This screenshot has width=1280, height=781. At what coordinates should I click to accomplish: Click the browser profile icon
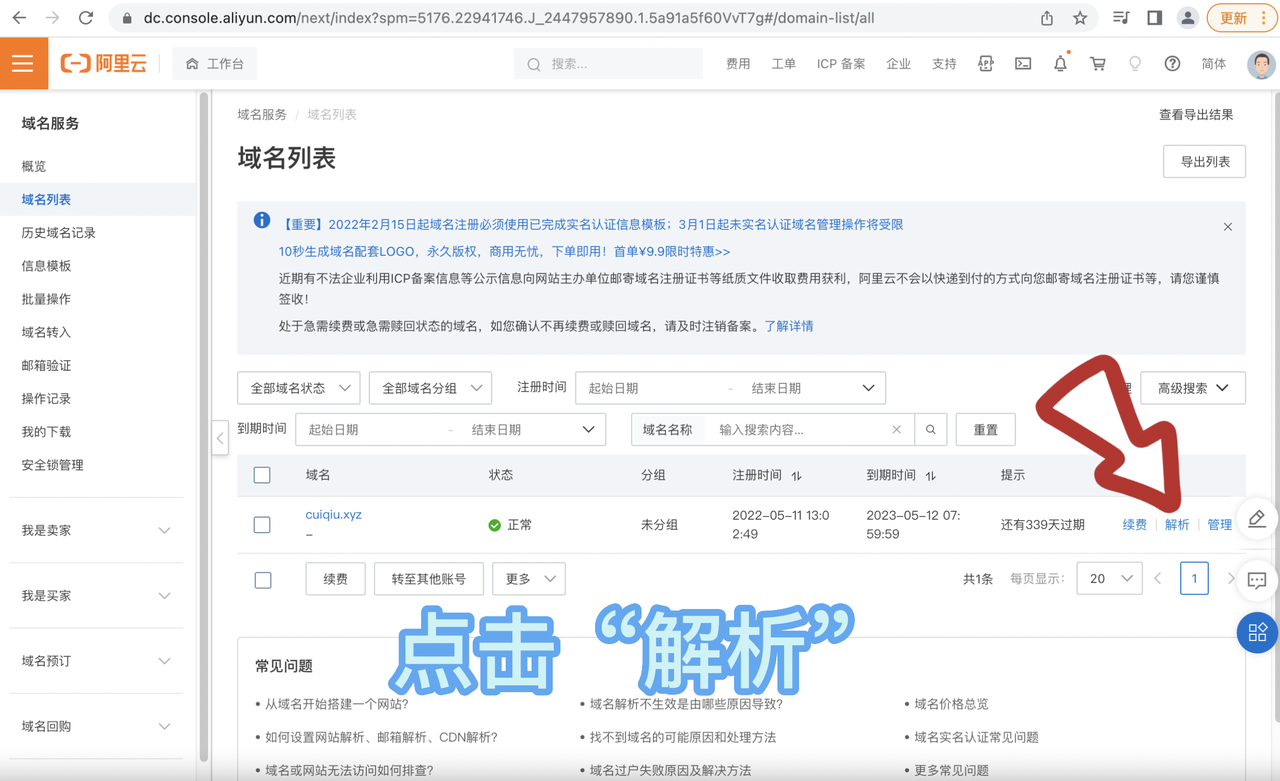click(1187, 18)
